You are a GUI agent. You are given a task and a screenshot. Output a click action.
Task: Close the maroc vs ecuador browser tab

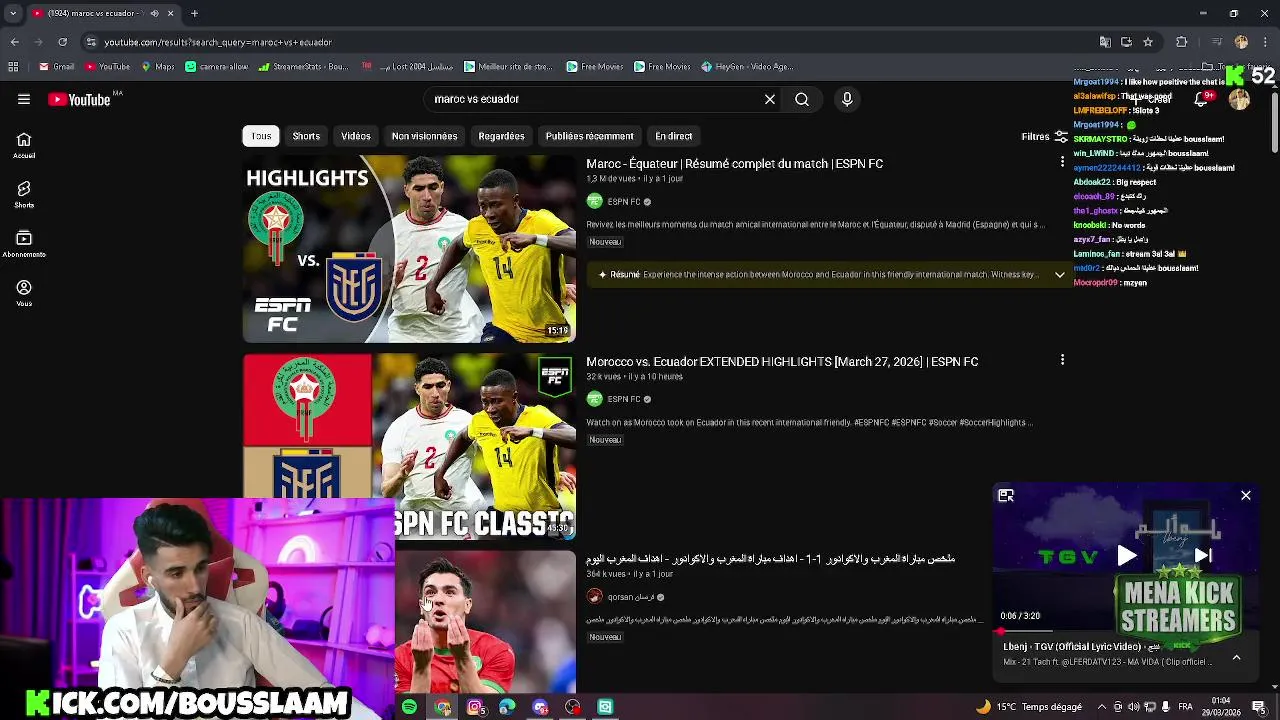pos(170,14)
